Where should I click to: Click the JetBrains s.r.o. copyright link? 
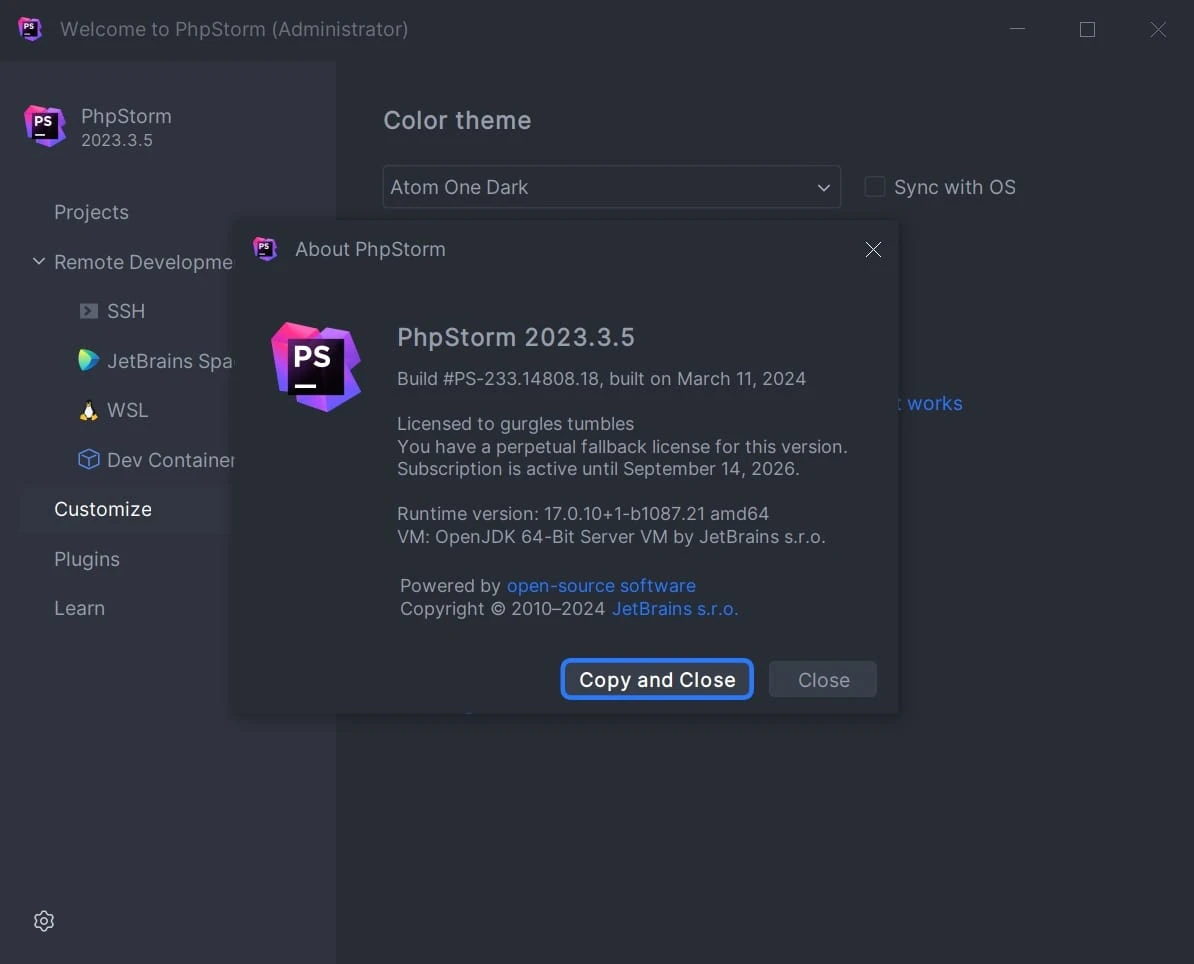tap(675, 609)
